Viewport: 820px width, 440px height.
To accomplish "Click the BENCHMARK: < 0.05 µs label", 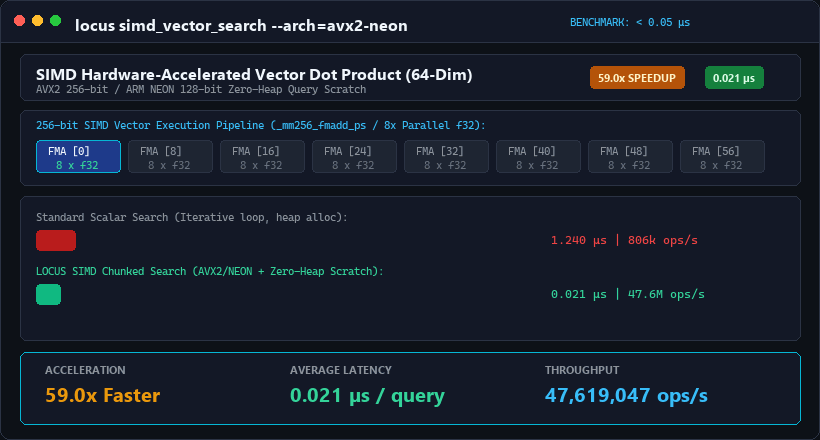I will 630,22.
